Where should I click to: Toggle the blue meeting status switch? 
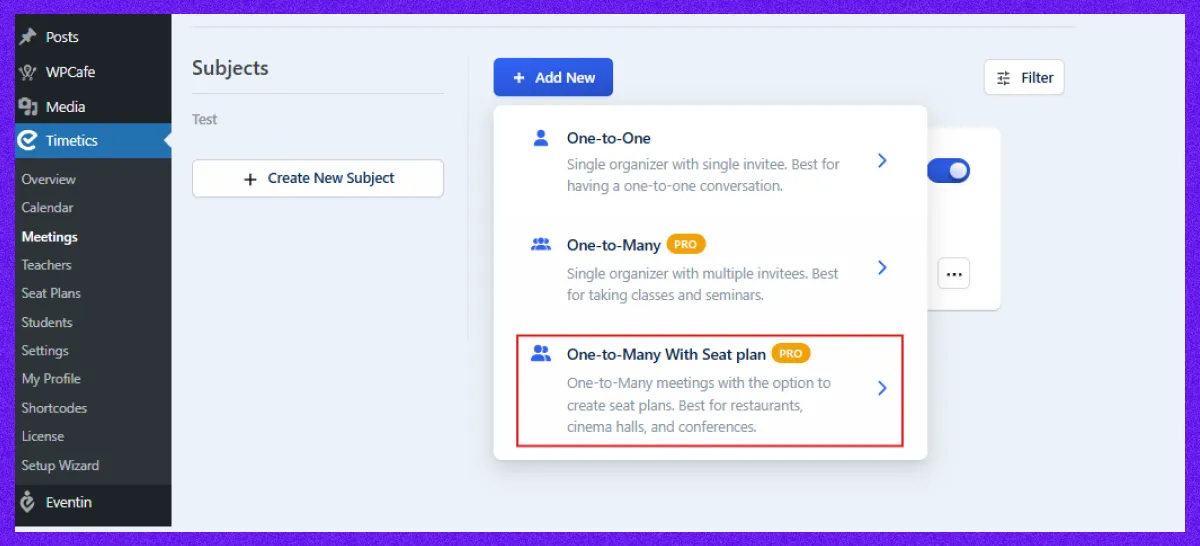948,170
